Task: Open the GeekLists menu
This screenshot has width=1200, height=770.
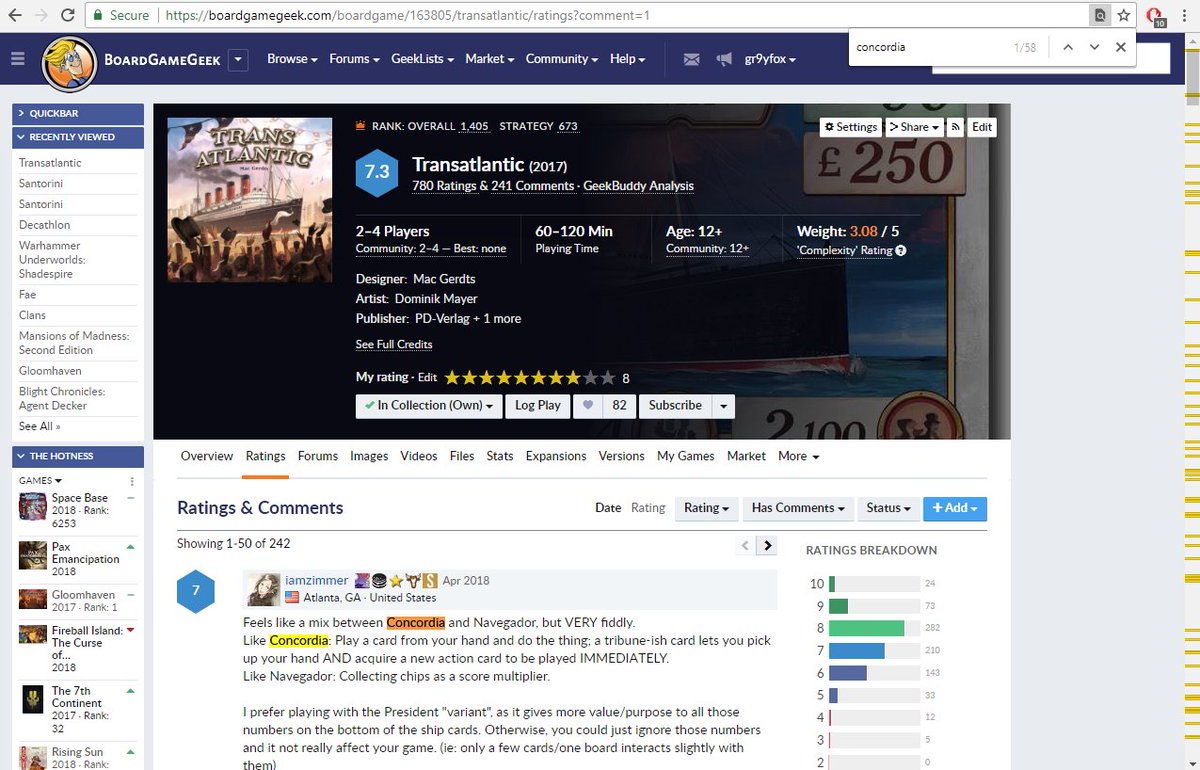Action: point(422,59)
